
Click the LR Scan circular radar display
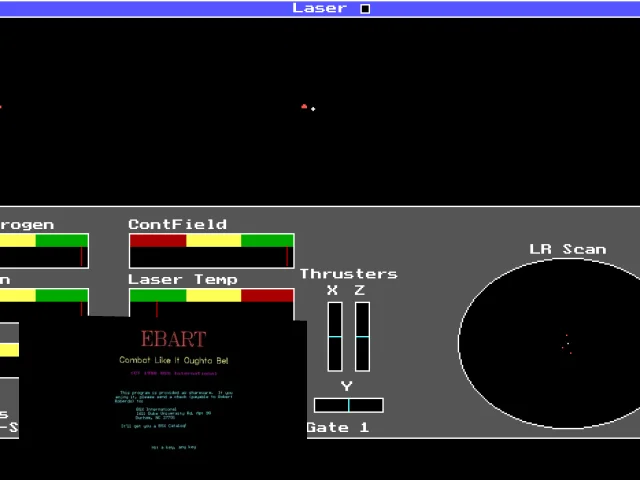[549, 344]
